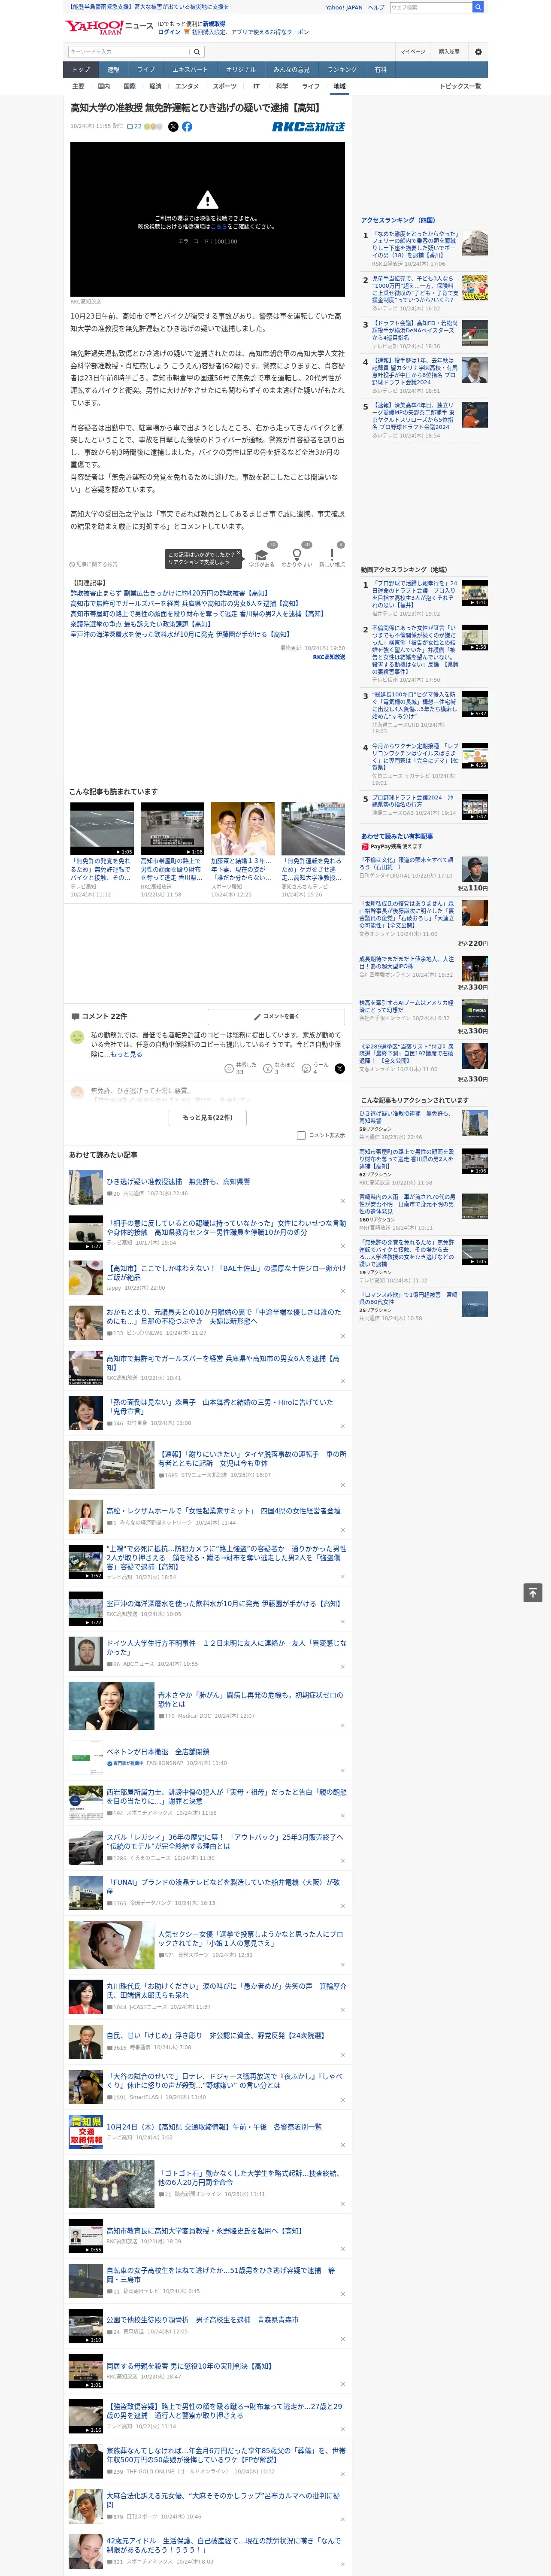Report the article via 記事に関する報告
551x2576 pixels.
(x=93, y=564)
